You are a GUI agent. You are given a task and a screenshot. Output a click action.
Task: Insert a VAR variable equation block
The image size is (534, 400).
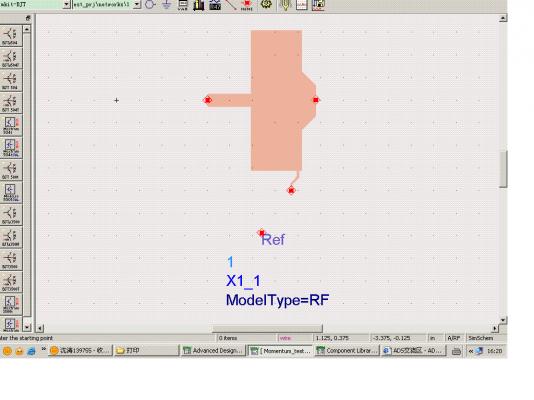coord(183,4)
